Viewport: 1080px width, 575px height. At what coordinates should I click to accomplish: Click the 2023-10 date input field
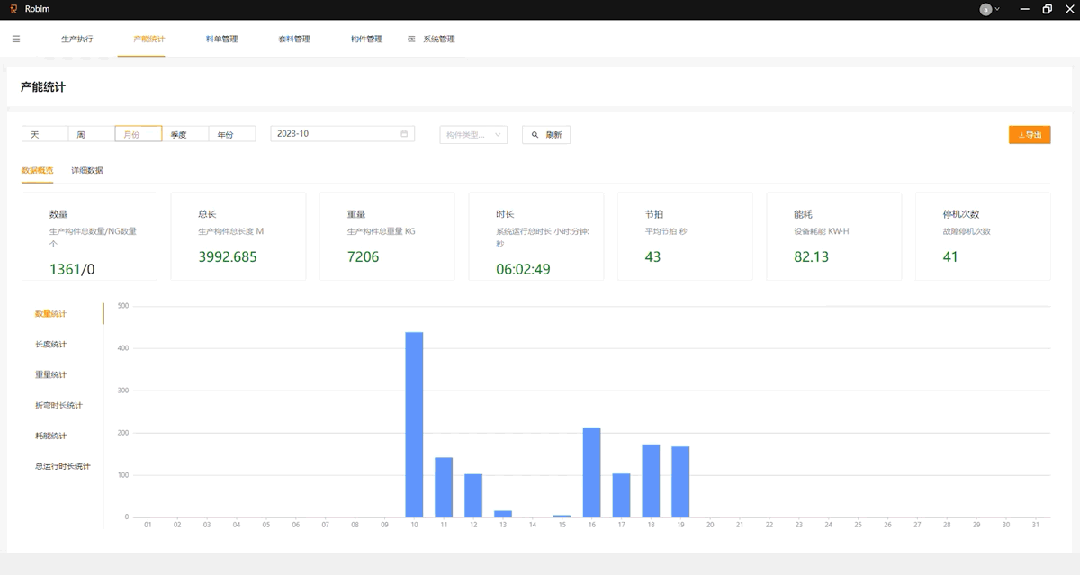coord(343,134)
